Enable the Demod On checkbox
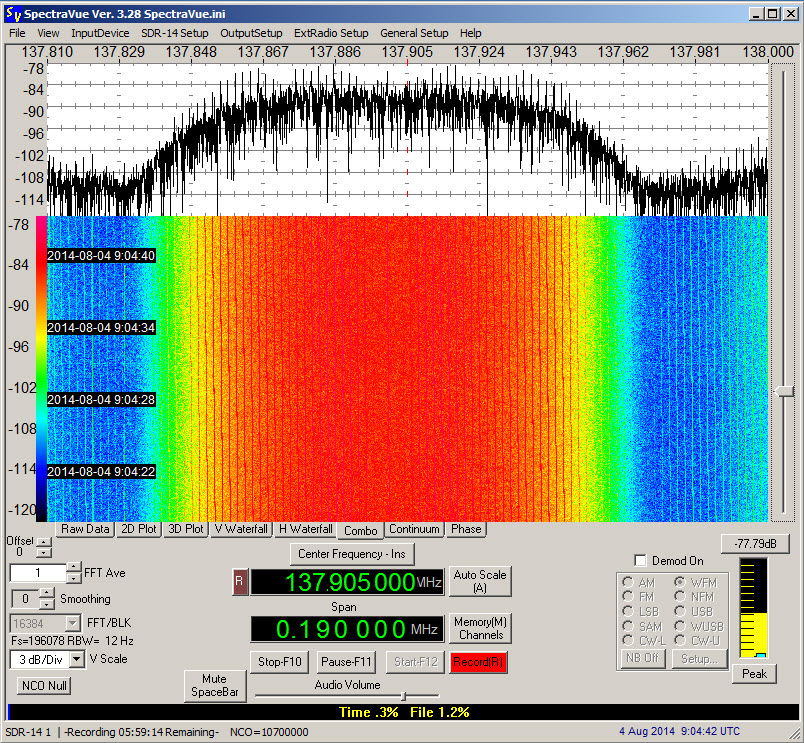804x743 pixels. pyautogui.click(x=640, y=561)
